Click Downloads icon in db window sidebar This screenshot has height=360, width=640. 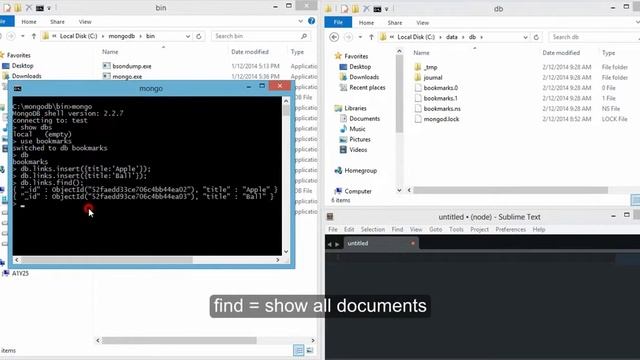pyautogui.click(x=343, y=77)
